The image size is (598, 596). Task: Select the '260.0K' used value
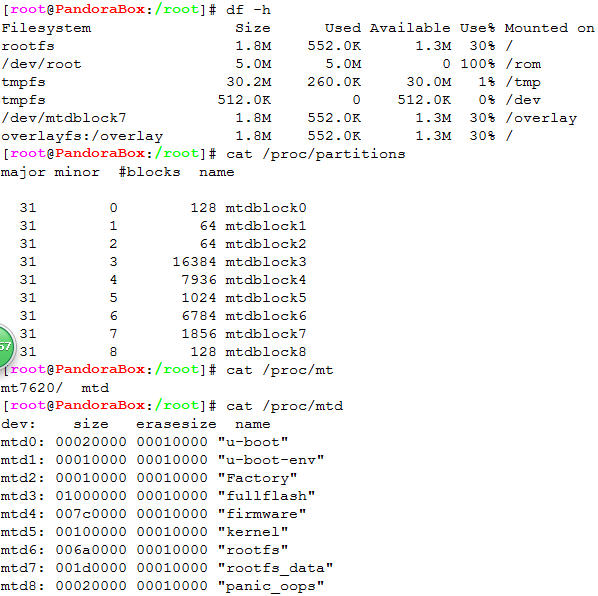pos(334,82)
